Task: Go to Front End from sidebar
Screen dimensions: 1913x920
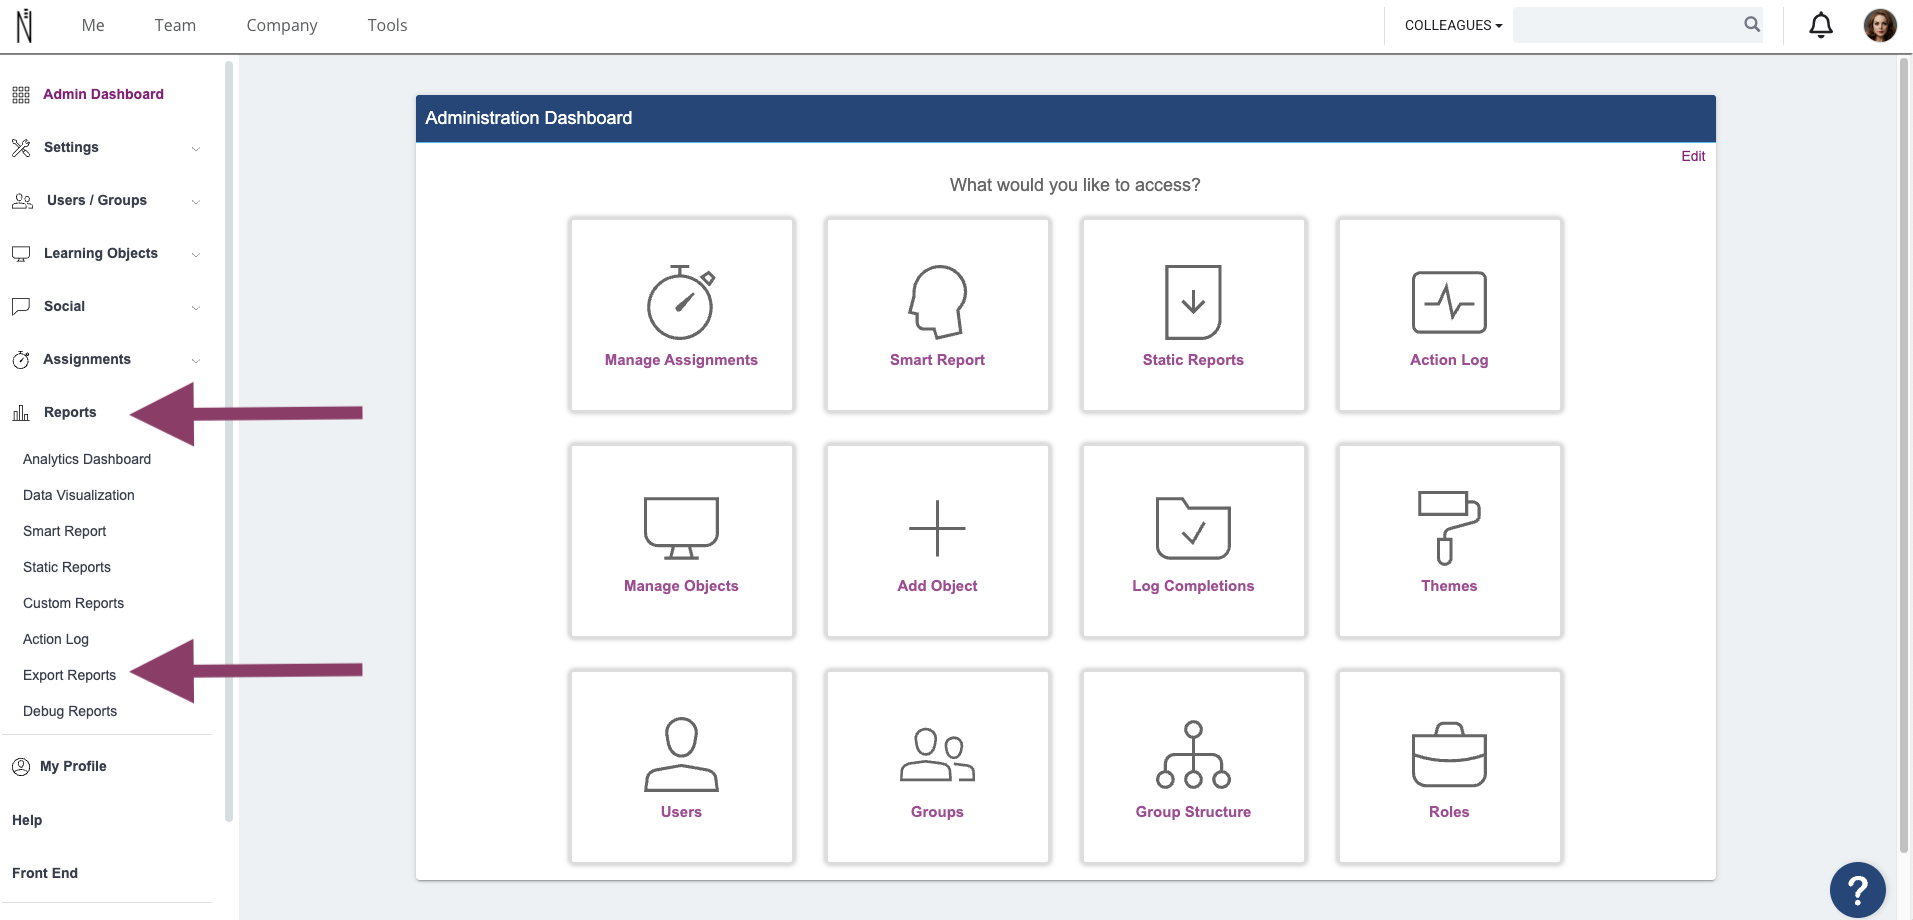Action: 45,873
